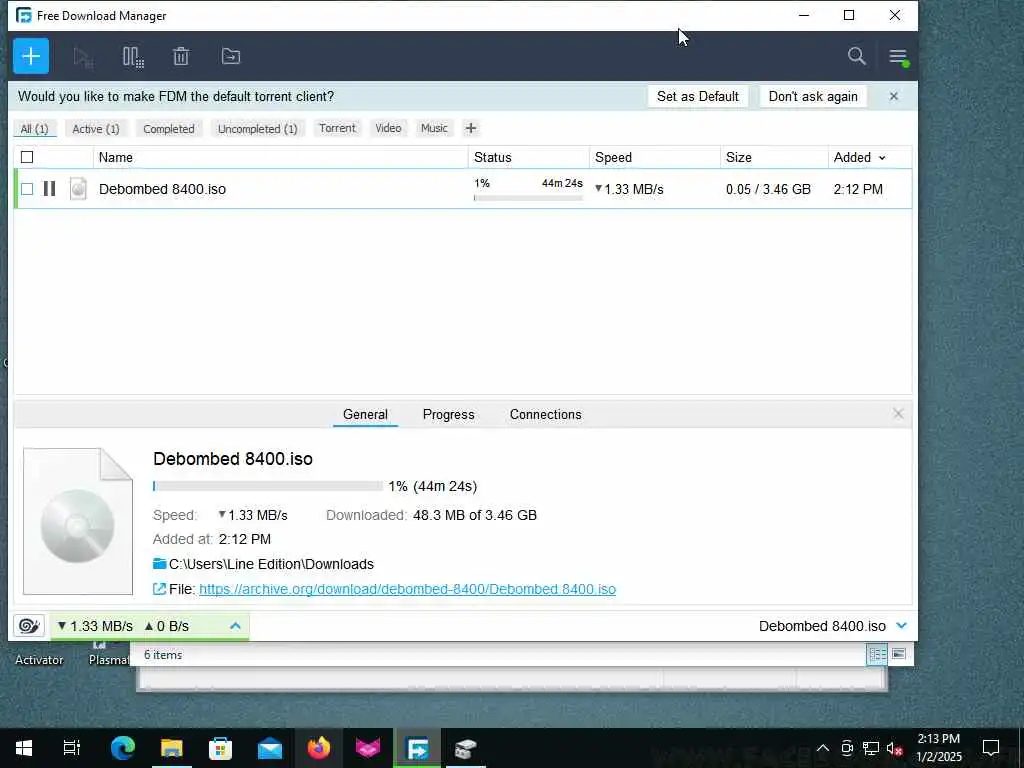Image resolution: width=1024 pixels, height=768 pixels.
Task: Click the Debombed 8400.iso status bar label
Action: tap(822, 626)
